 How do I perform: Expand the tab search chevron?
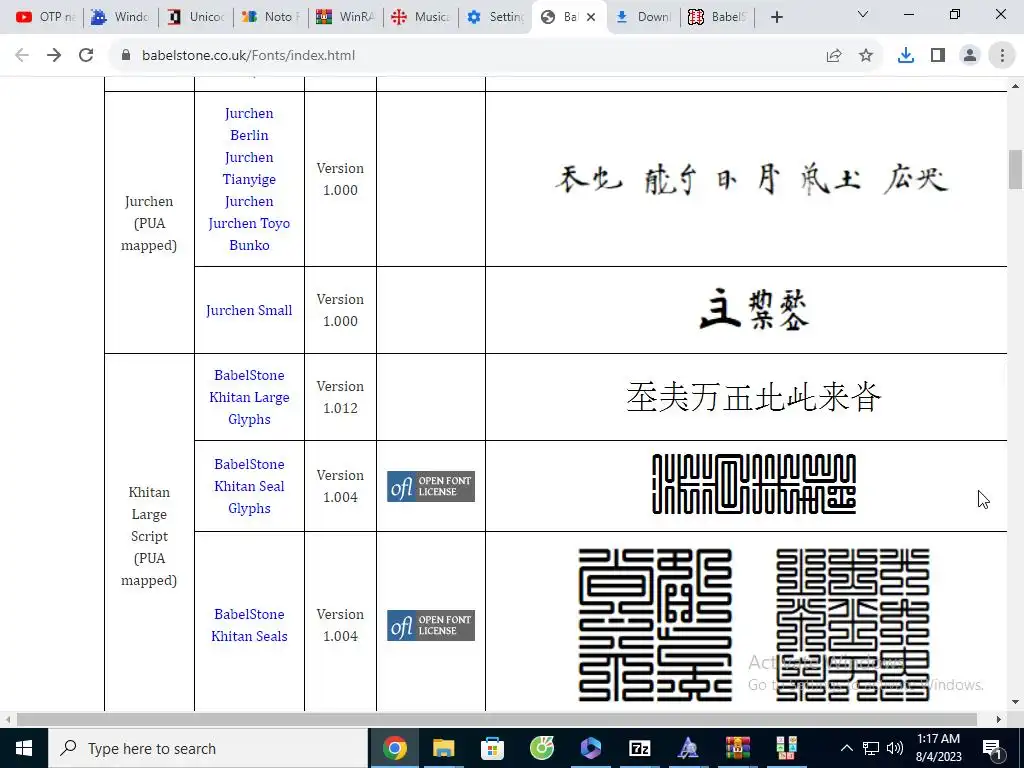coord(863,14)
